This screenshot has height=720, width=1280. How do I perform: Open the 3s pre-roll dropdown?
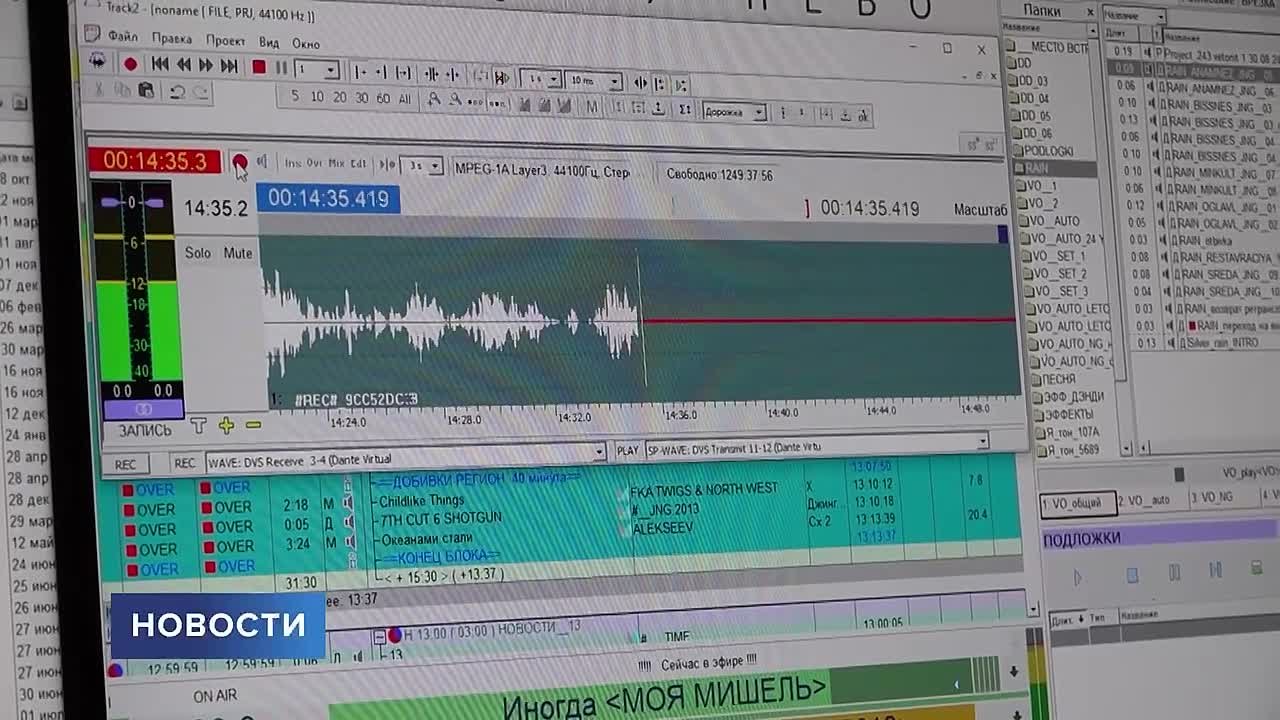pyautogui.click(x=435, y=167)
